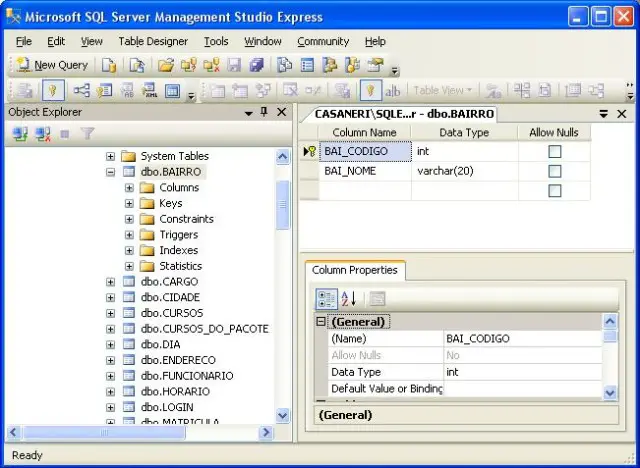Click the Open File folder icon
The width and height of the screenshot is (640, 468).
click(166, 65)
